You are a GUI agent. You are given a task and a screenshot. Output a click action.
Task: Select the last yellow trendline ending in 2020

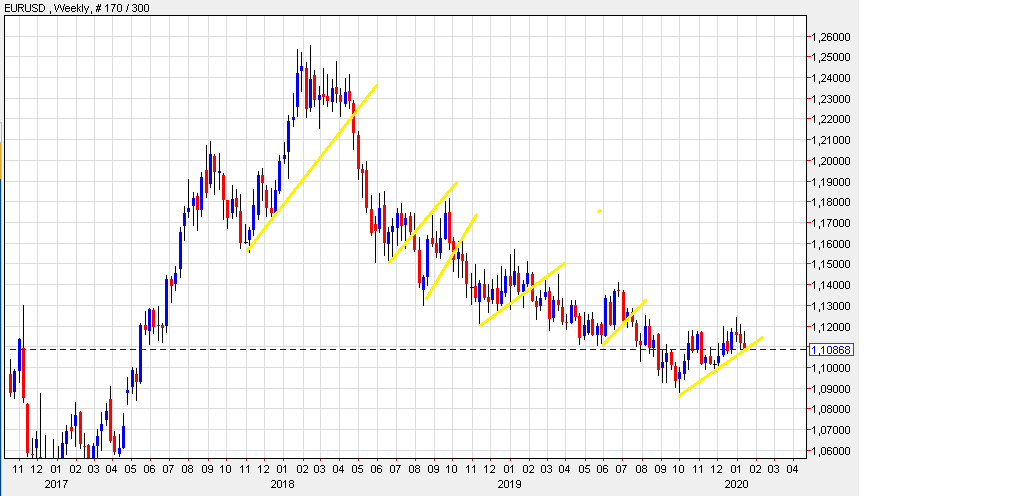coord(720,367)
